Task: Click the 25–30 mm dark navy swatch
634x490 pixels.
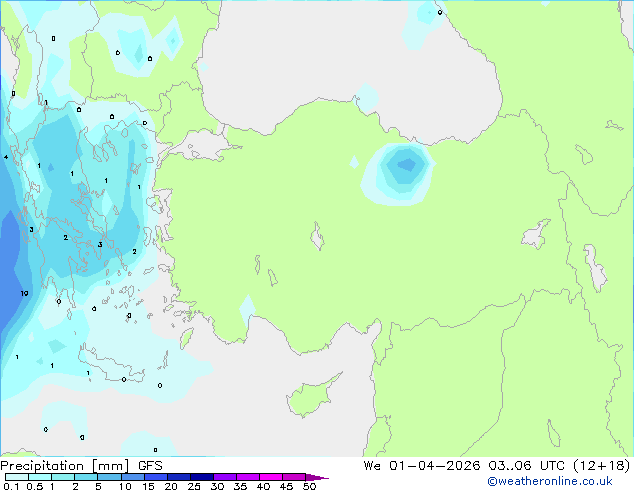Action: coord(201,477)
